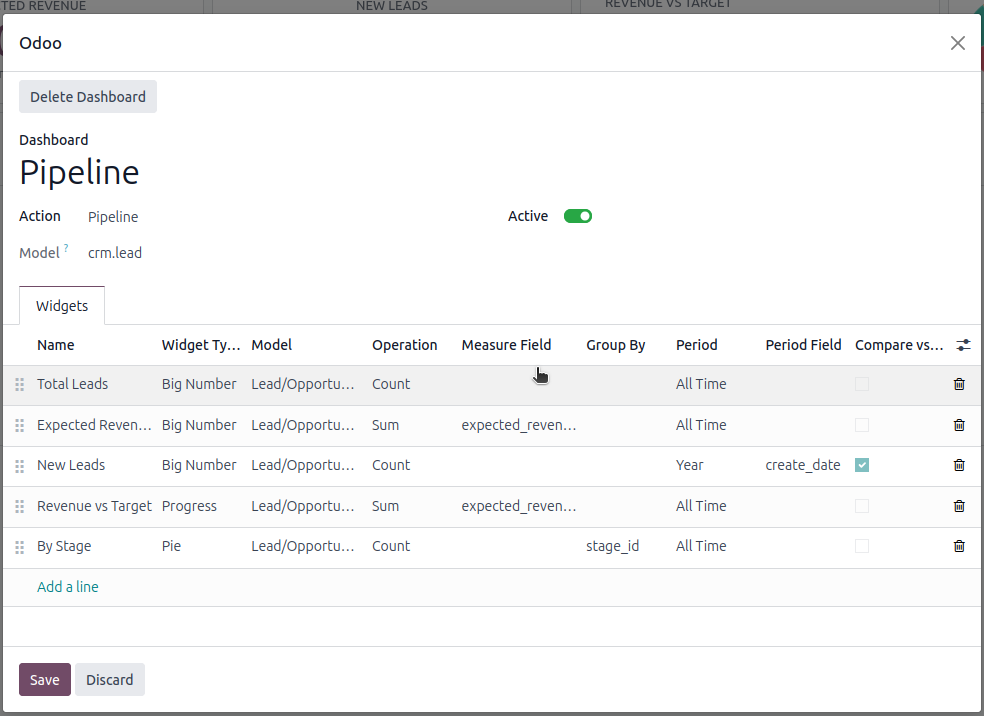Toggle the Active switch off
The image size is (984, 716).
(577, 216)
